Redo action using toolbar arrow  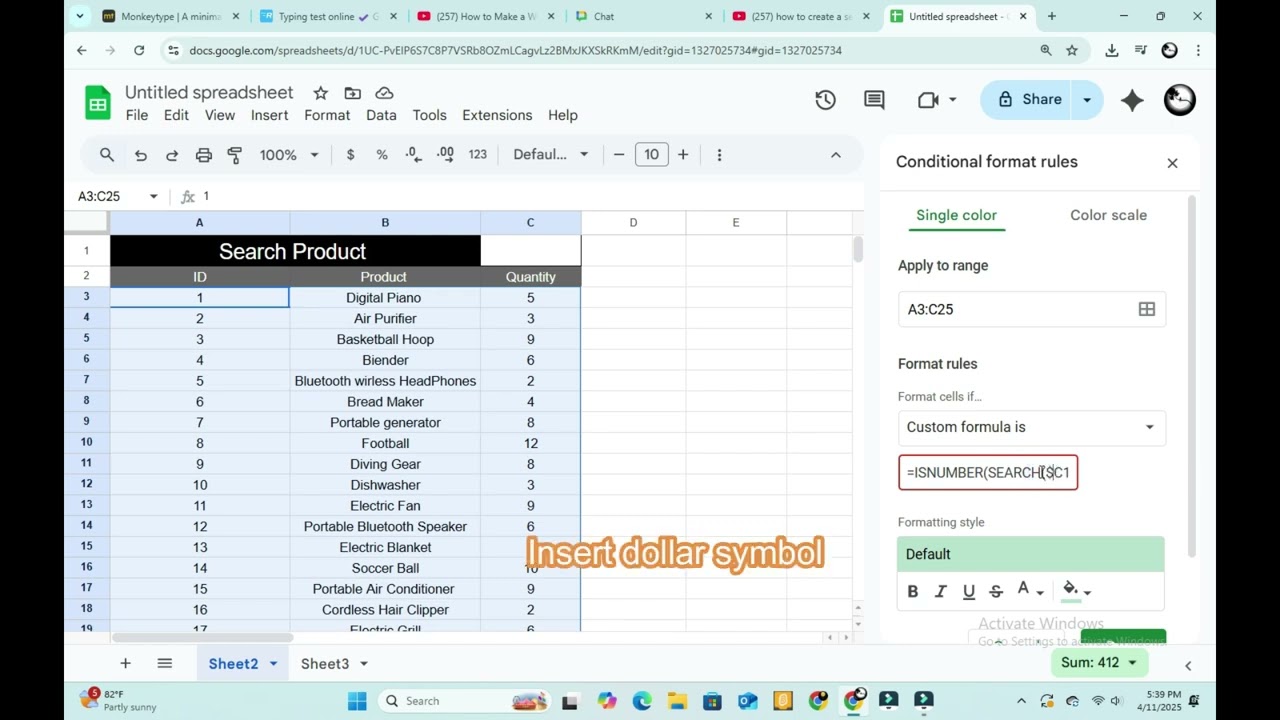click(x=172, y=155)
